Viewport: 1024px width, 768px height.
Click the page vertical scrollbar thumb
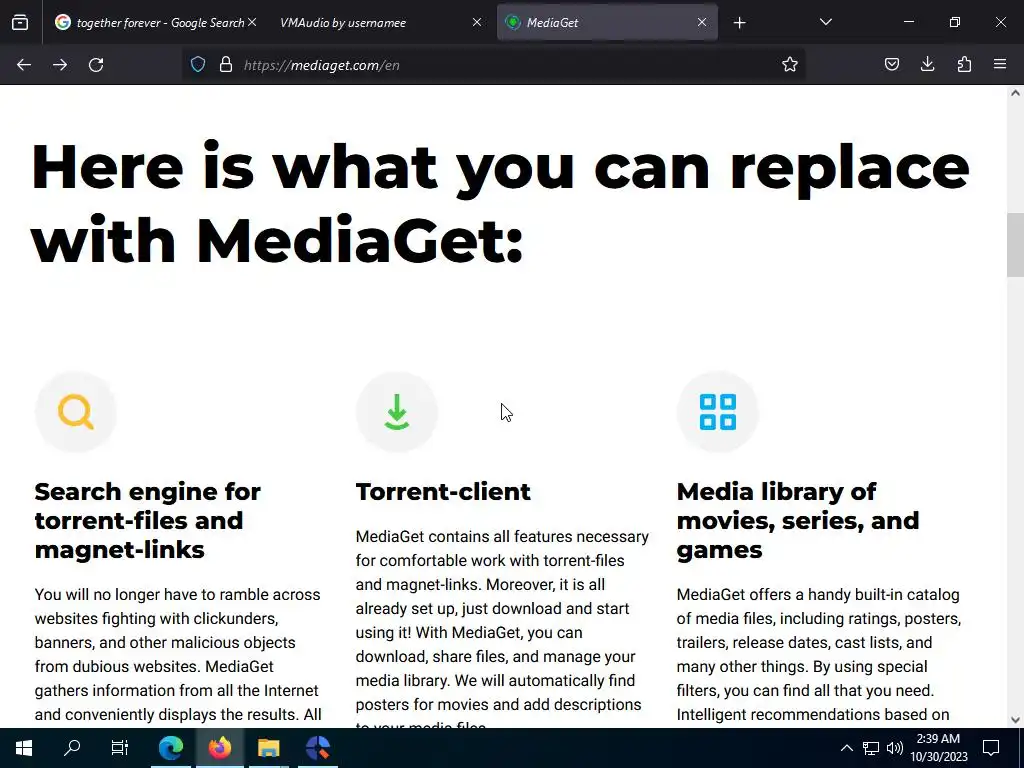[1015, 245]
